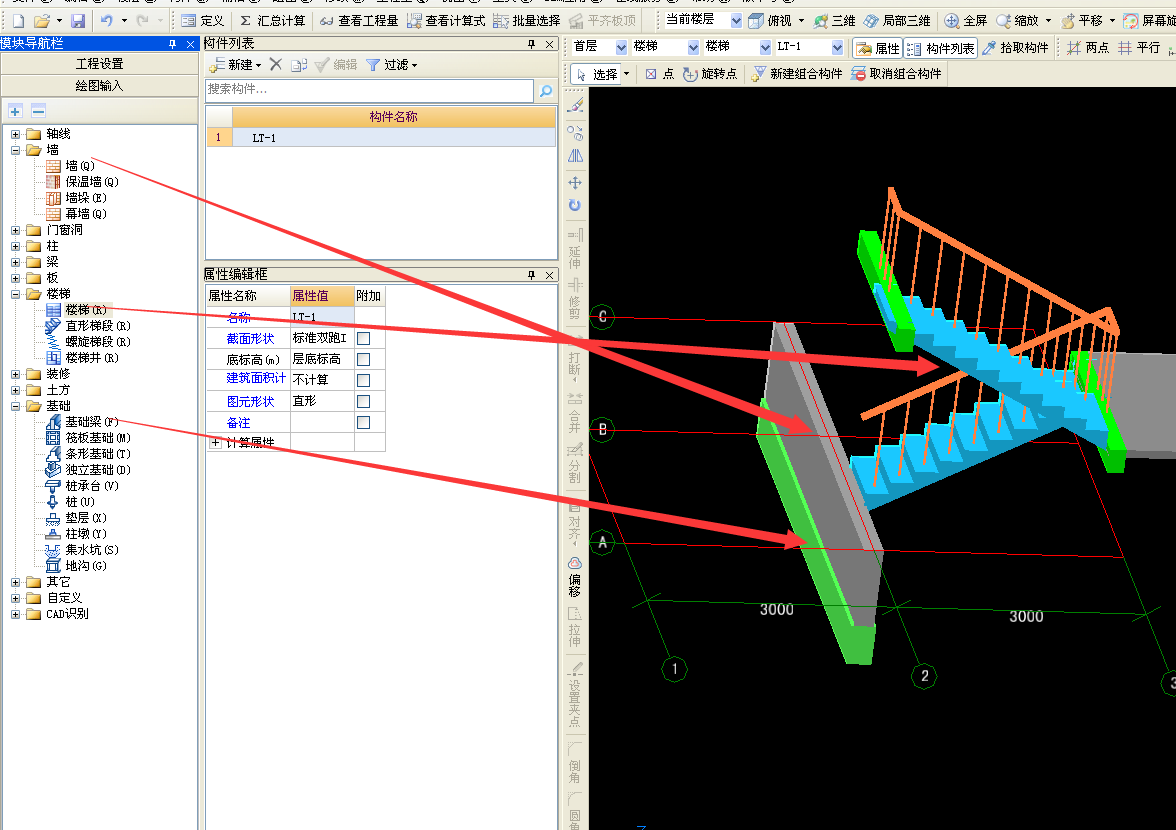Toggle the 构件列表 component list button
The image size is (1176, 830).
pos(940,49)
